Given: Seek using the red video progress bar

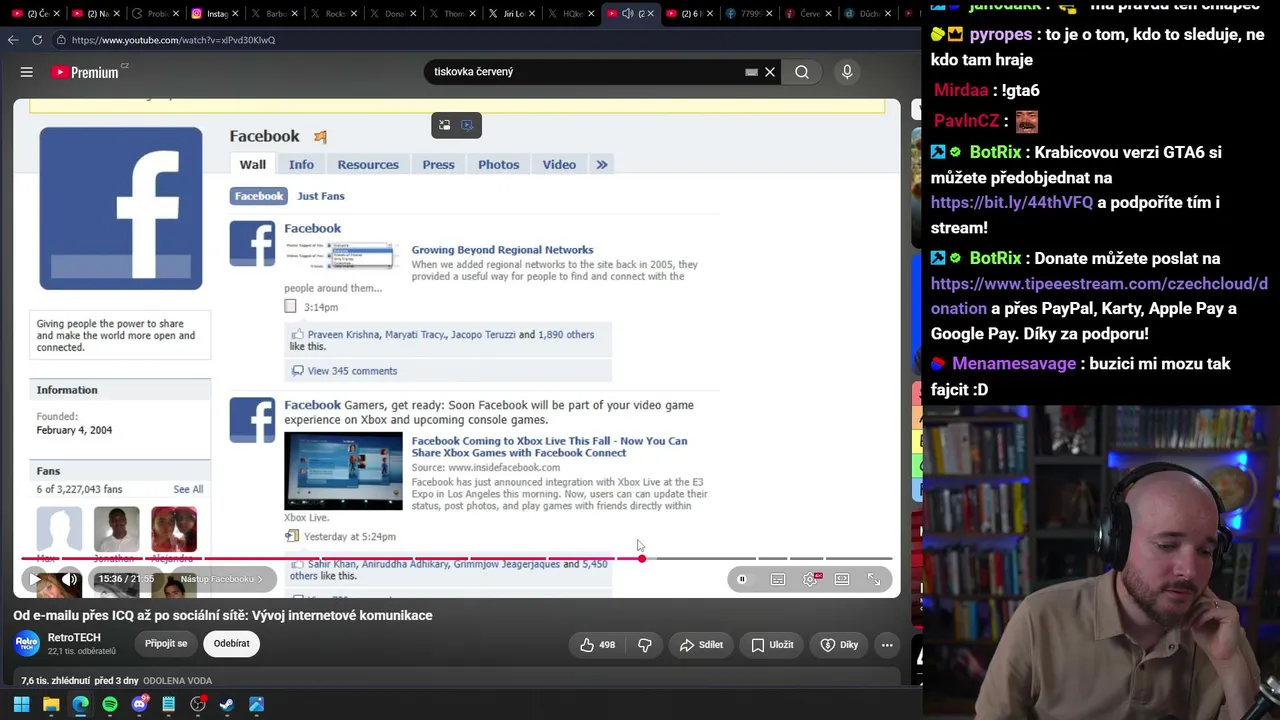Looking at the screenshot, I should (457, 558).
